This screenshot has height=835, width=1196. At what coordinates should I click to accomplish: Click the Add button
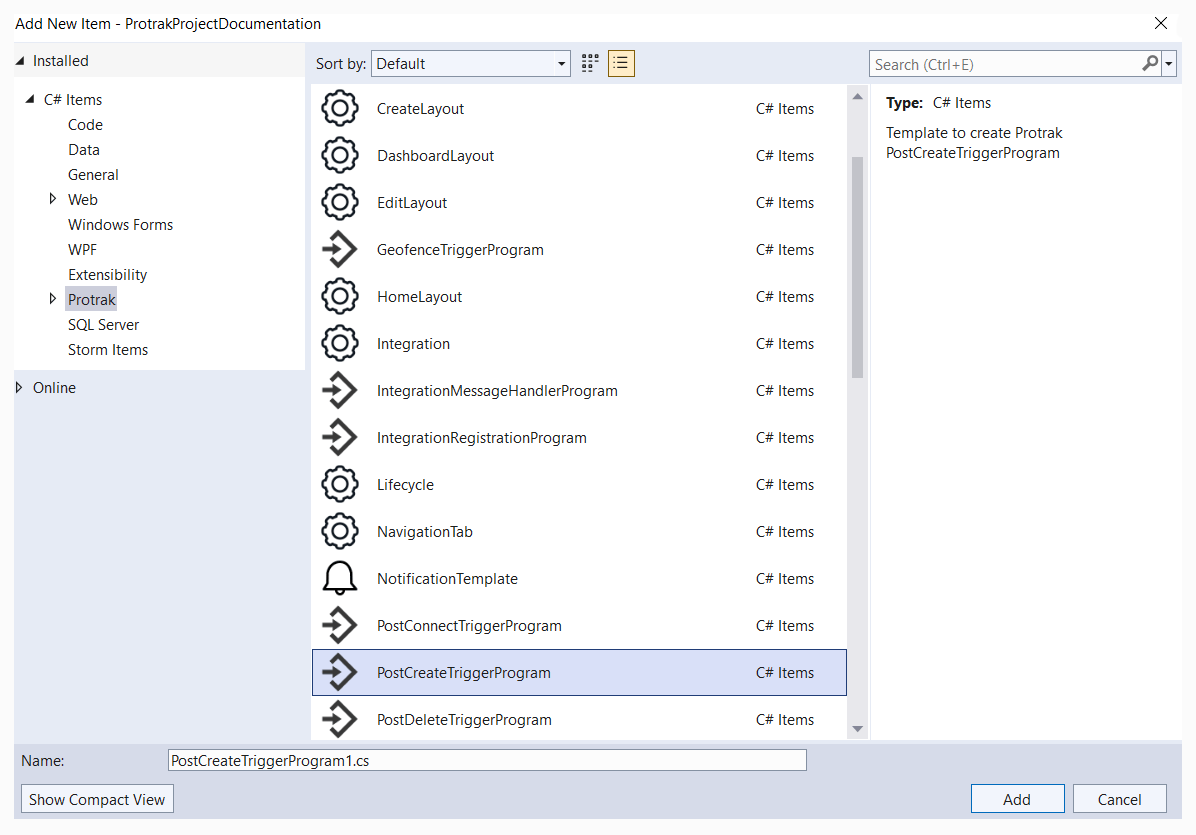(x=1017, y=799)
